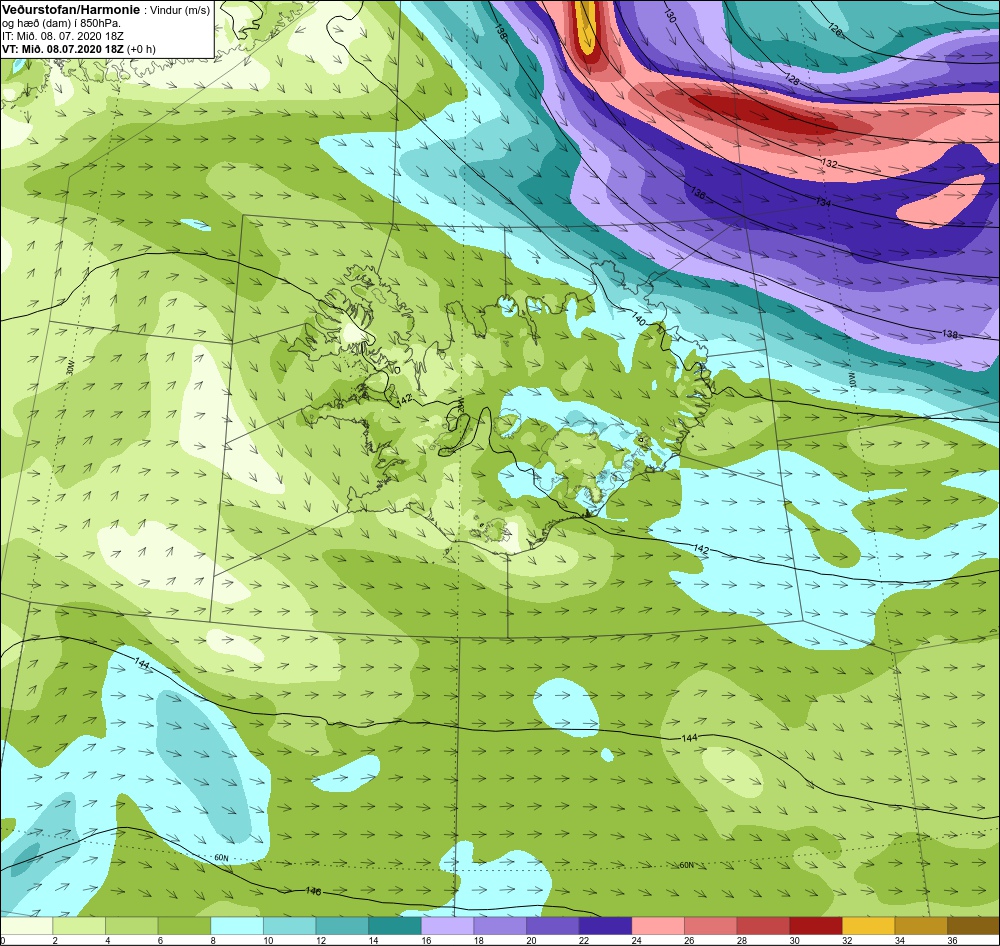This screenshot has width=1000, height=946.
Task: Click the '146' contour label
Action: tap(313, 891)
